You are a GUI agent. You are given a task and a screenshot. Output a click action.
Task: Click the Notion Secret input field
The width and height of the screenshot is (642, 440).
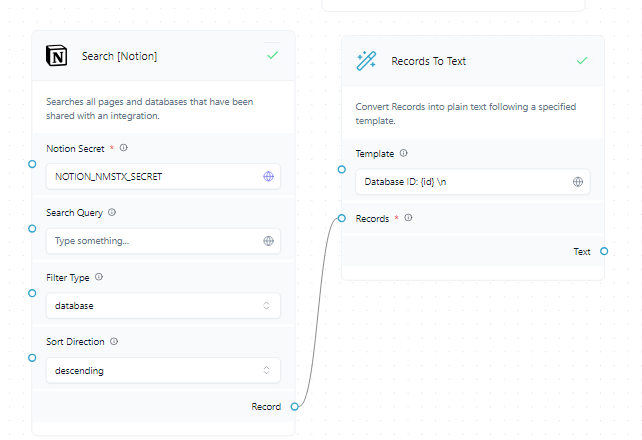coord(155,177)
